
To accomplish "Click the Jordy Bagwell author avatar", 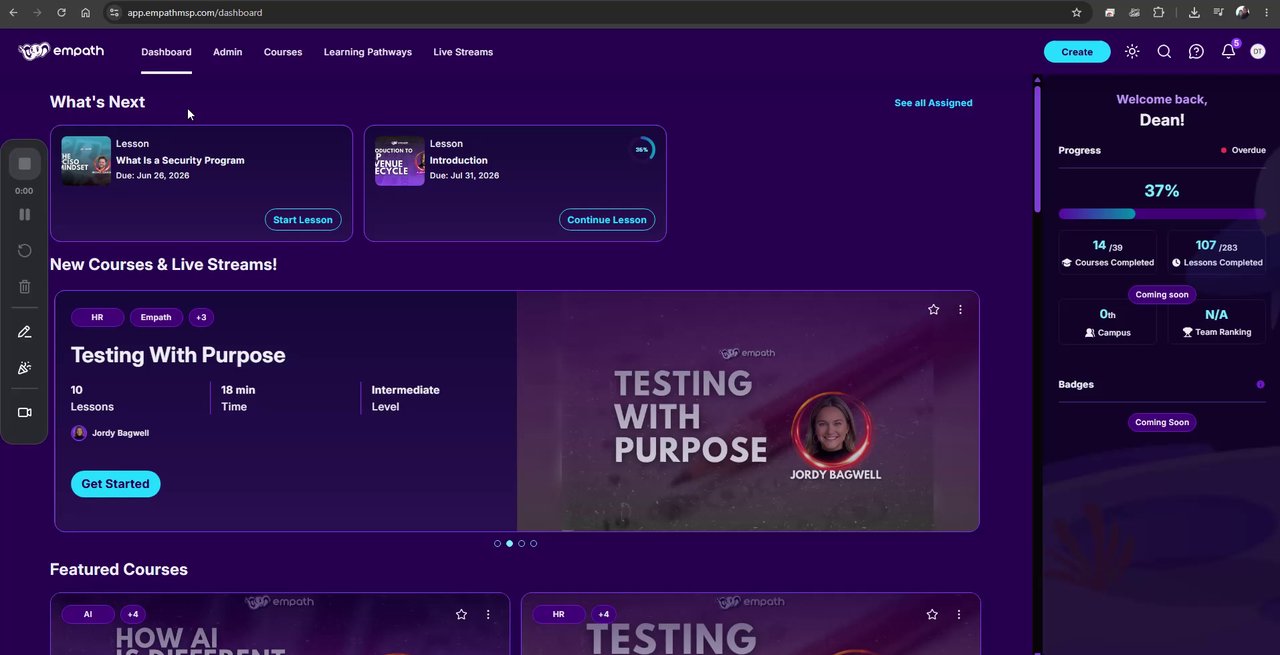I will [79, 433].
